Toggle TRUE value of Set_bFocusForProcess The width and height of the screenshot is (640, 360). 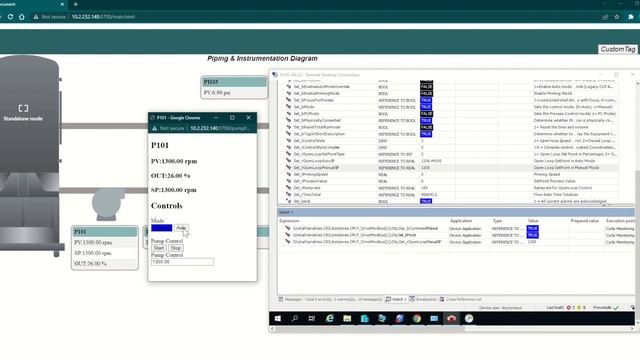[426, 100]
